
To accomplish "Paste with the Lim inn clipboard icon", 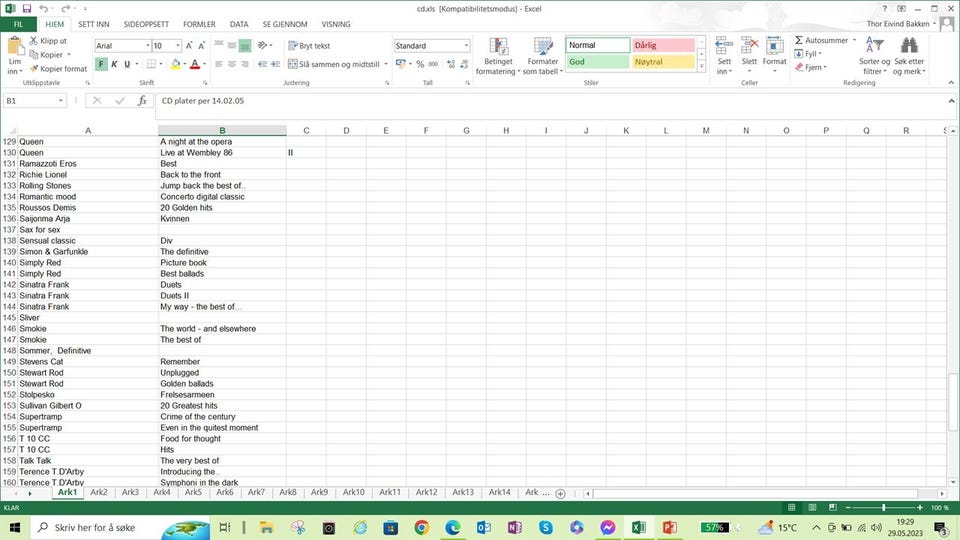I will [x=15, y=47].
